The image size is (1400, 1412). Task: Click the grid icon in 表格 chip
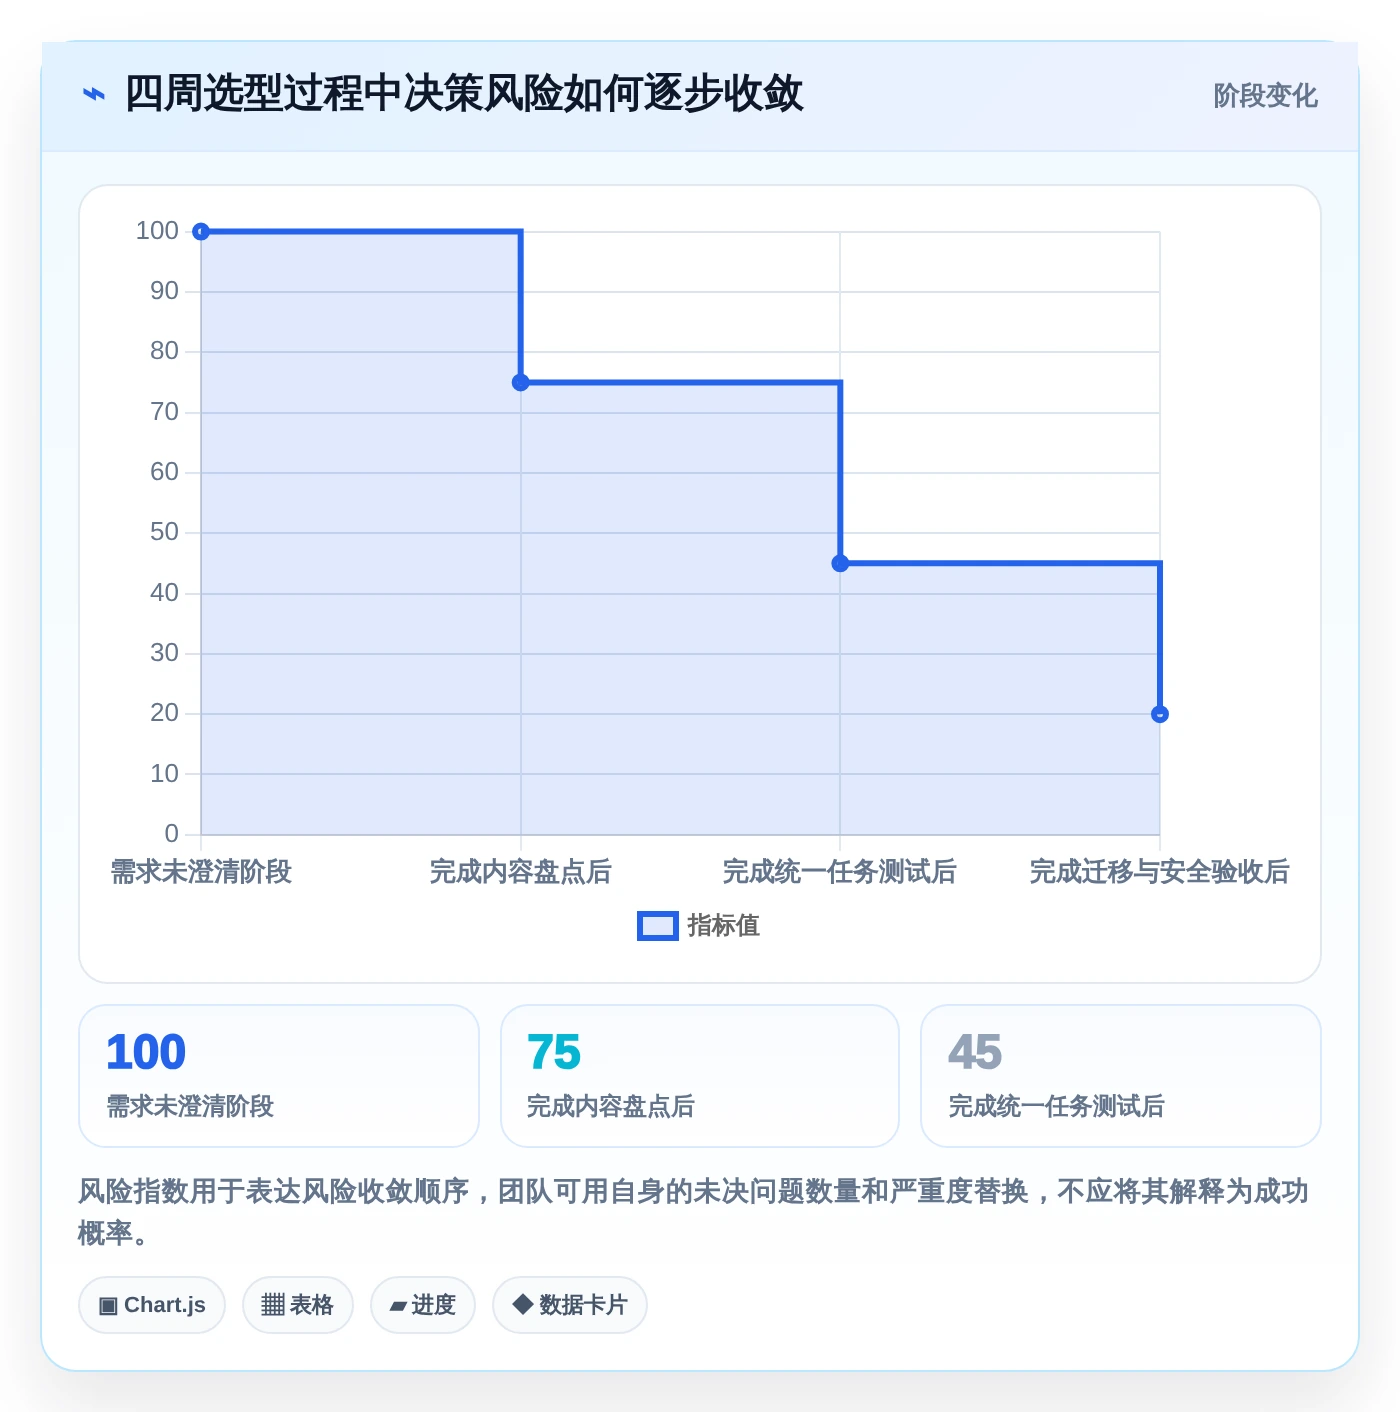[273, 1305]
